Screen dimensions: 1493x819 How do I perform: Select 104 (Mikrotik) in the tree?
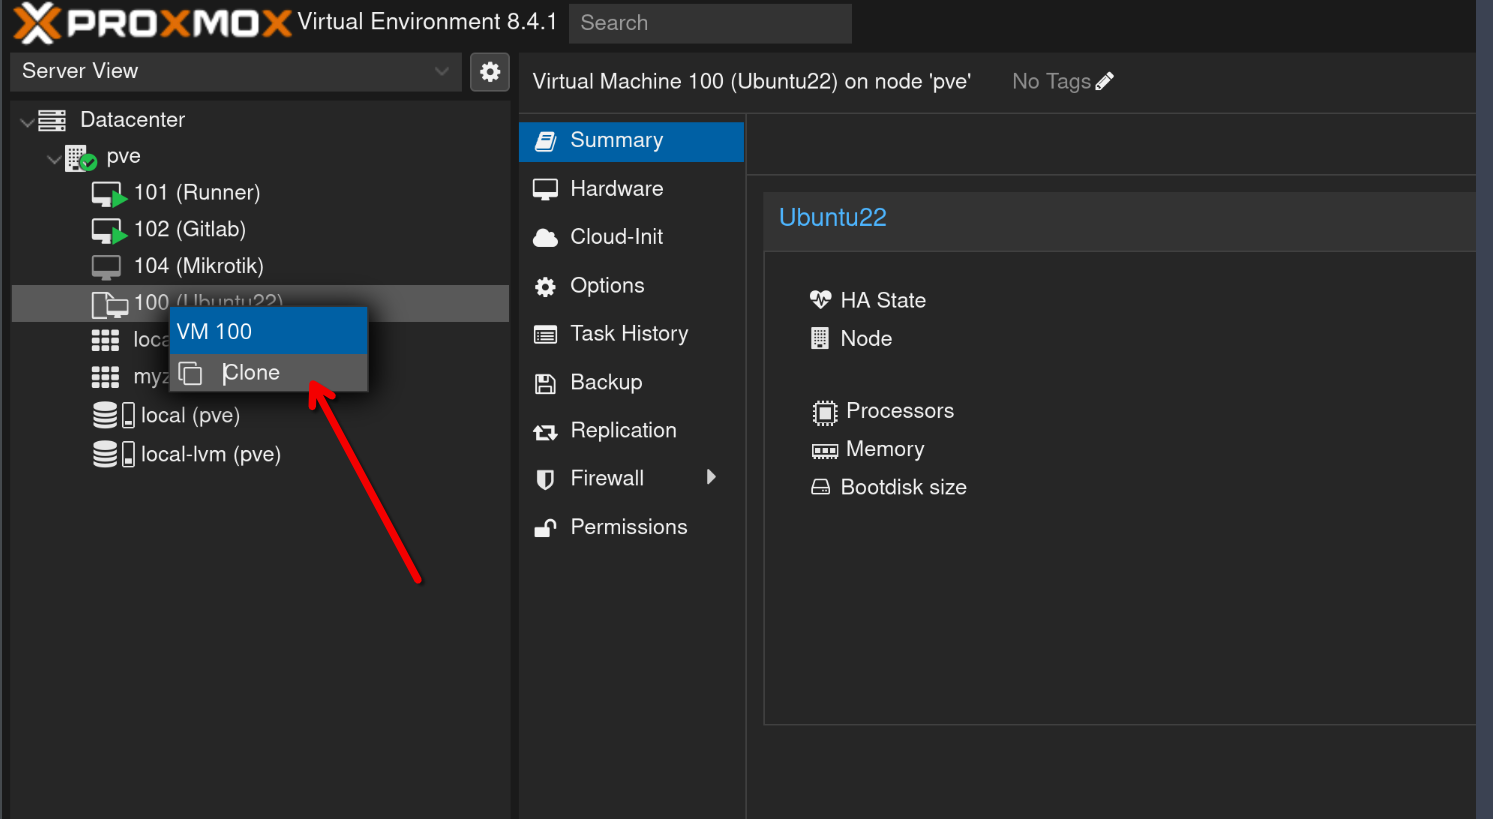[x=199, y=266]
